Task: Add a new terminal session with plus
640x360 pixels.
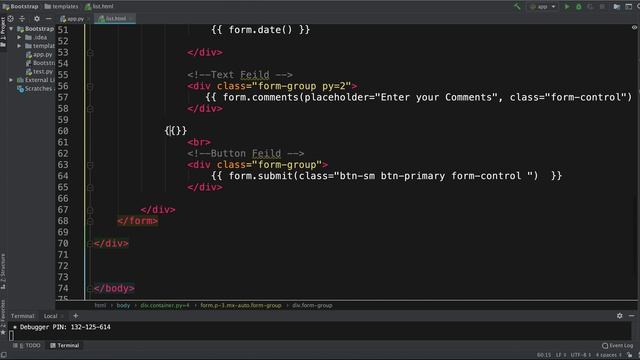Action: (76, 316)
